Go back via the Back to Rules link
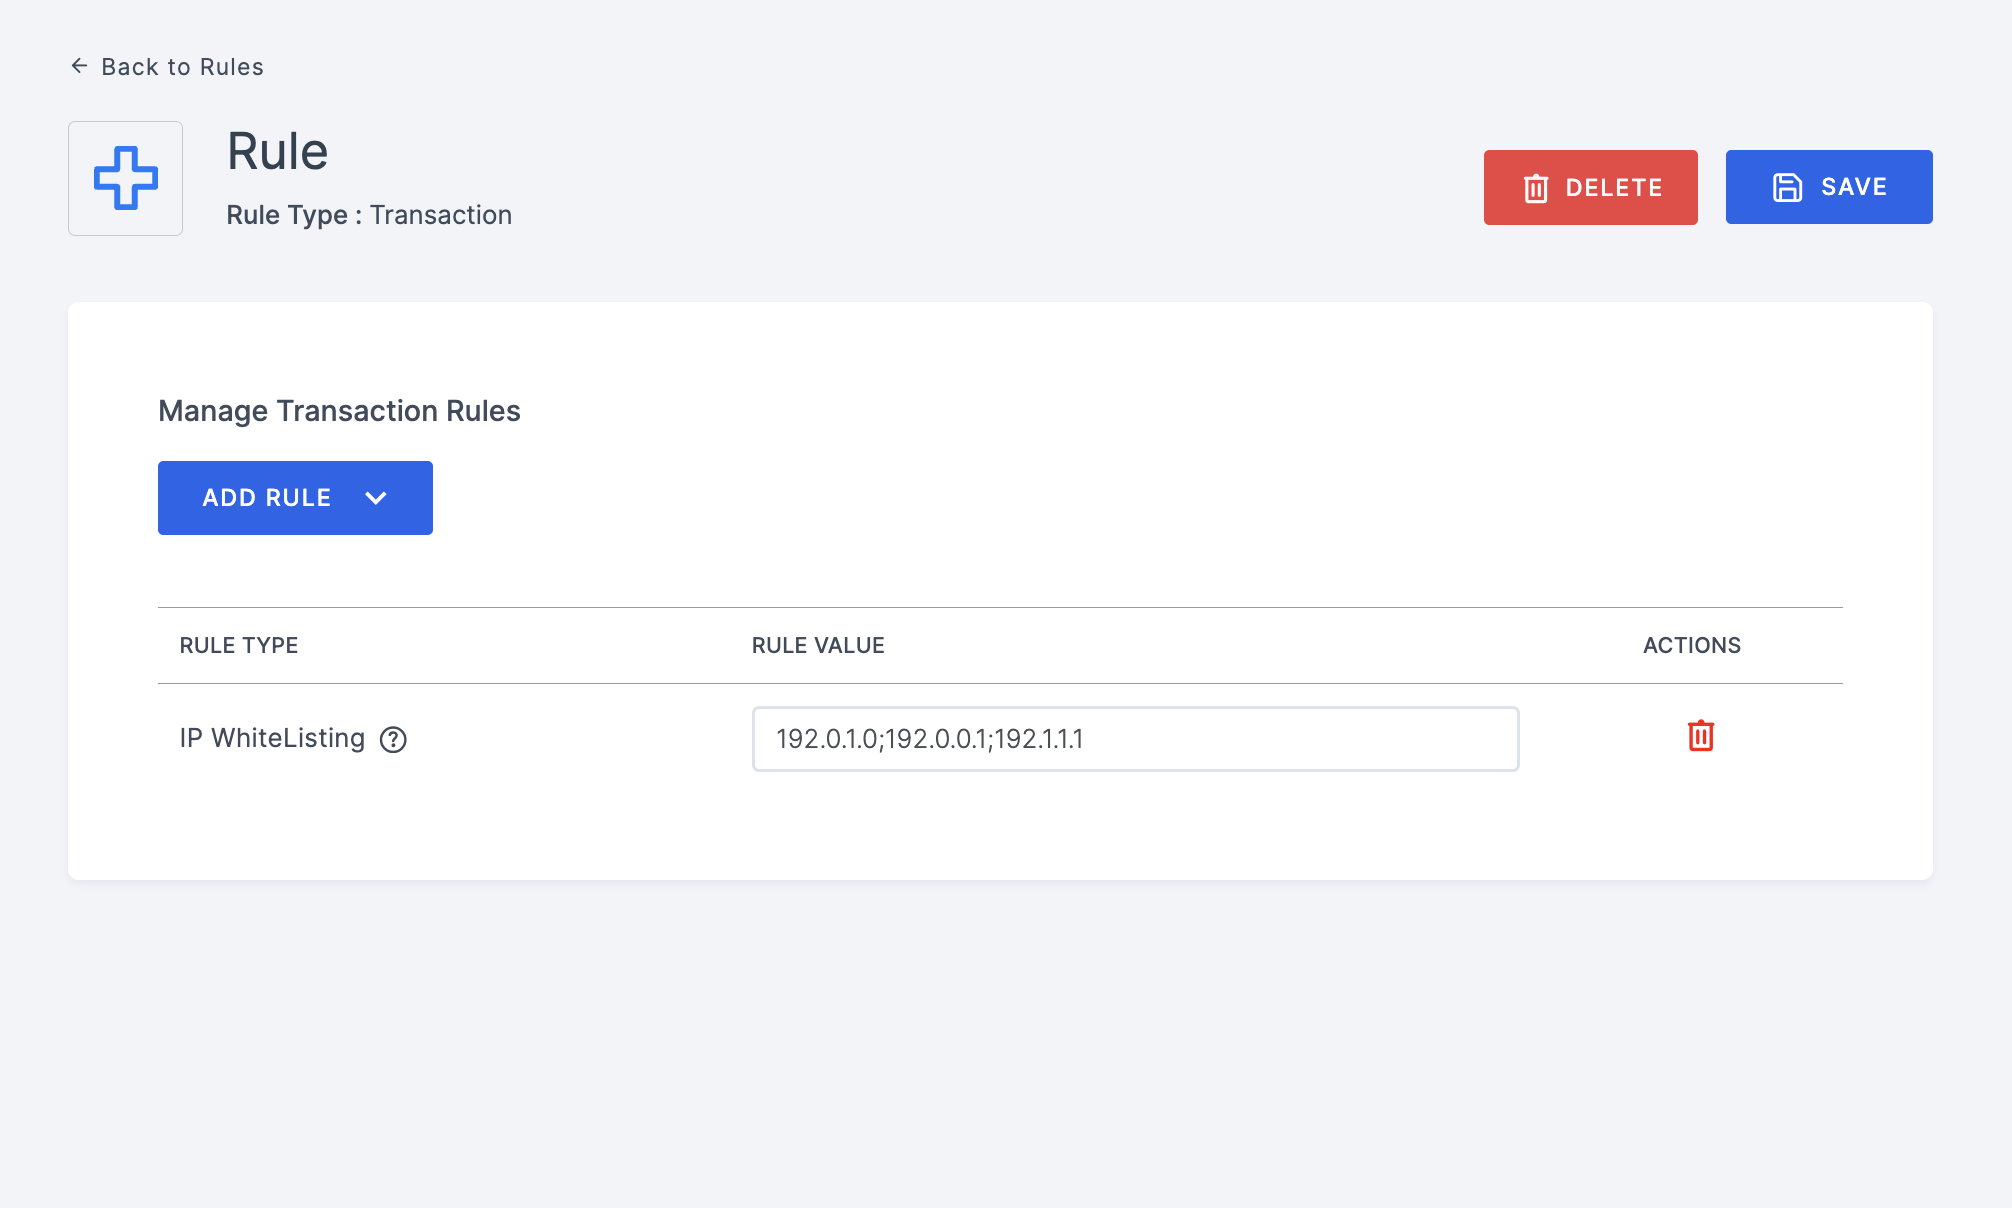The width and height of the screenshot is (2012, 1208). [x=167, y=67]
